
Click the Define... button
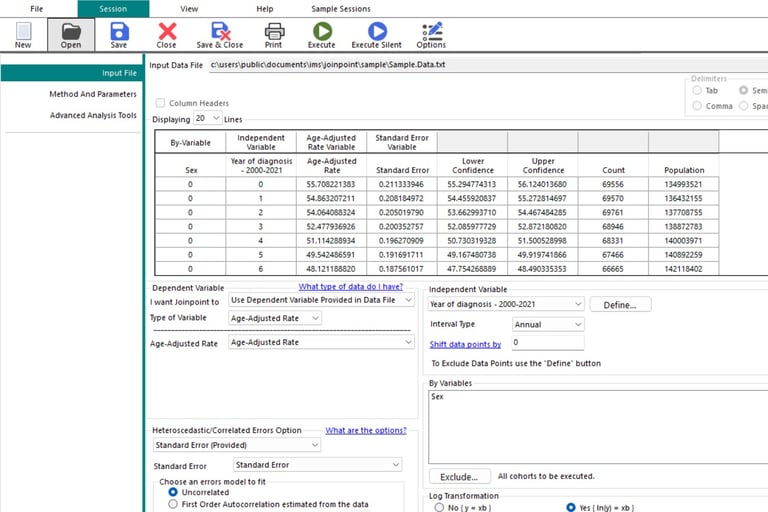[x=621, y=305]
